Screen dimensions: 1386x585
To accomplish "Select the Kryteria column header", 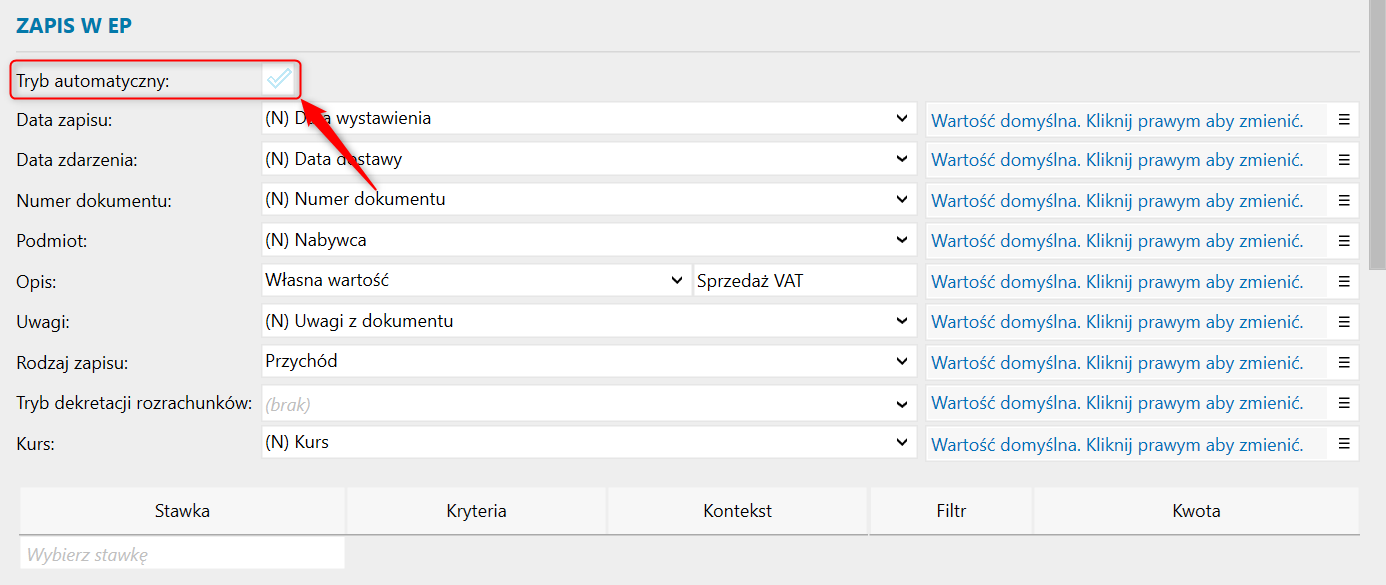I will pyautogui.click(x=476, y=511).
